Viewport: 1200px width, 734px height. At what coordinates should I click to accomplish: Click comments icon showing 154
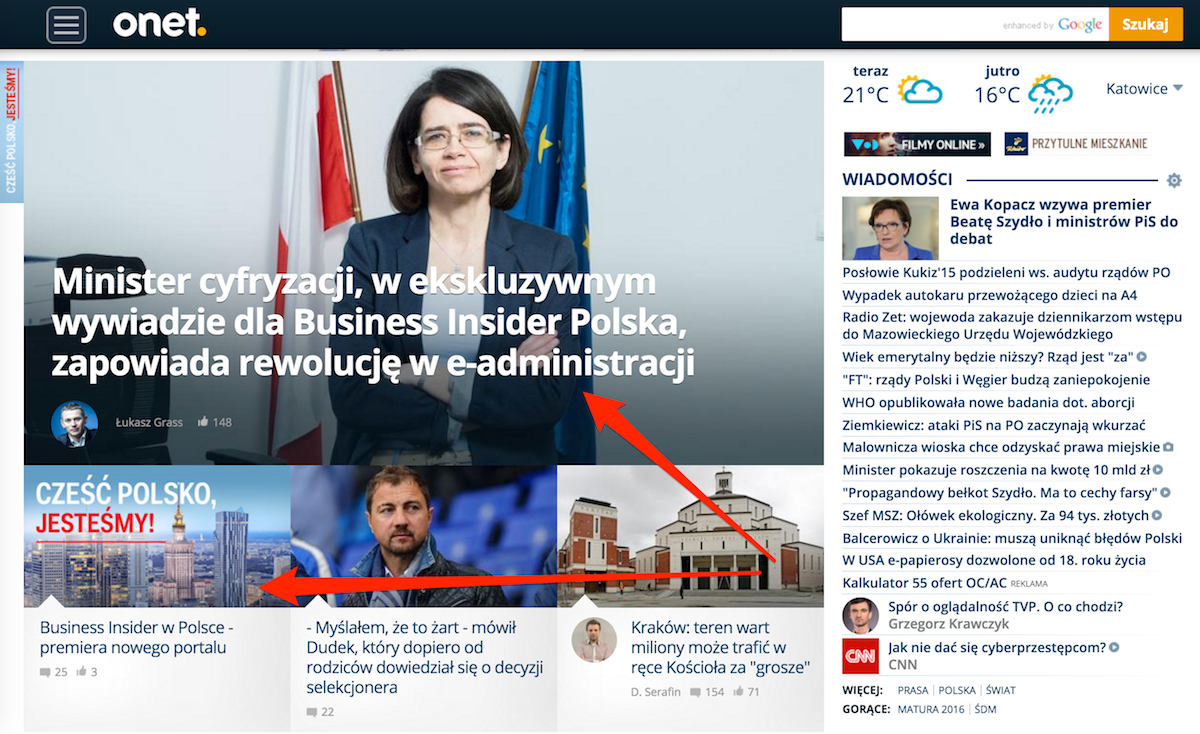tap(695, 692)
